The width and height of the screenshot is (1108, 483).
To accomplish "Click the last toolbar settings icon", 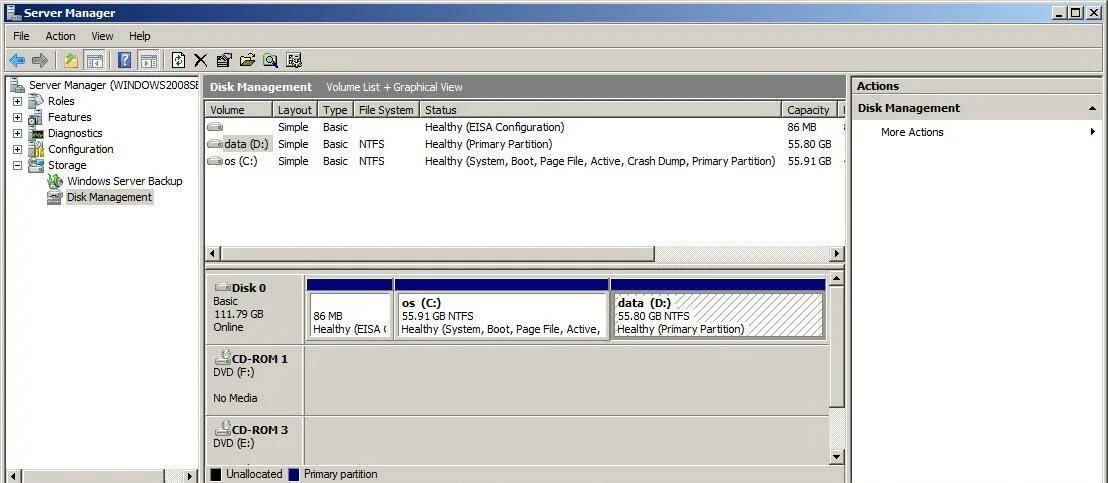I will tap(294, 61).
